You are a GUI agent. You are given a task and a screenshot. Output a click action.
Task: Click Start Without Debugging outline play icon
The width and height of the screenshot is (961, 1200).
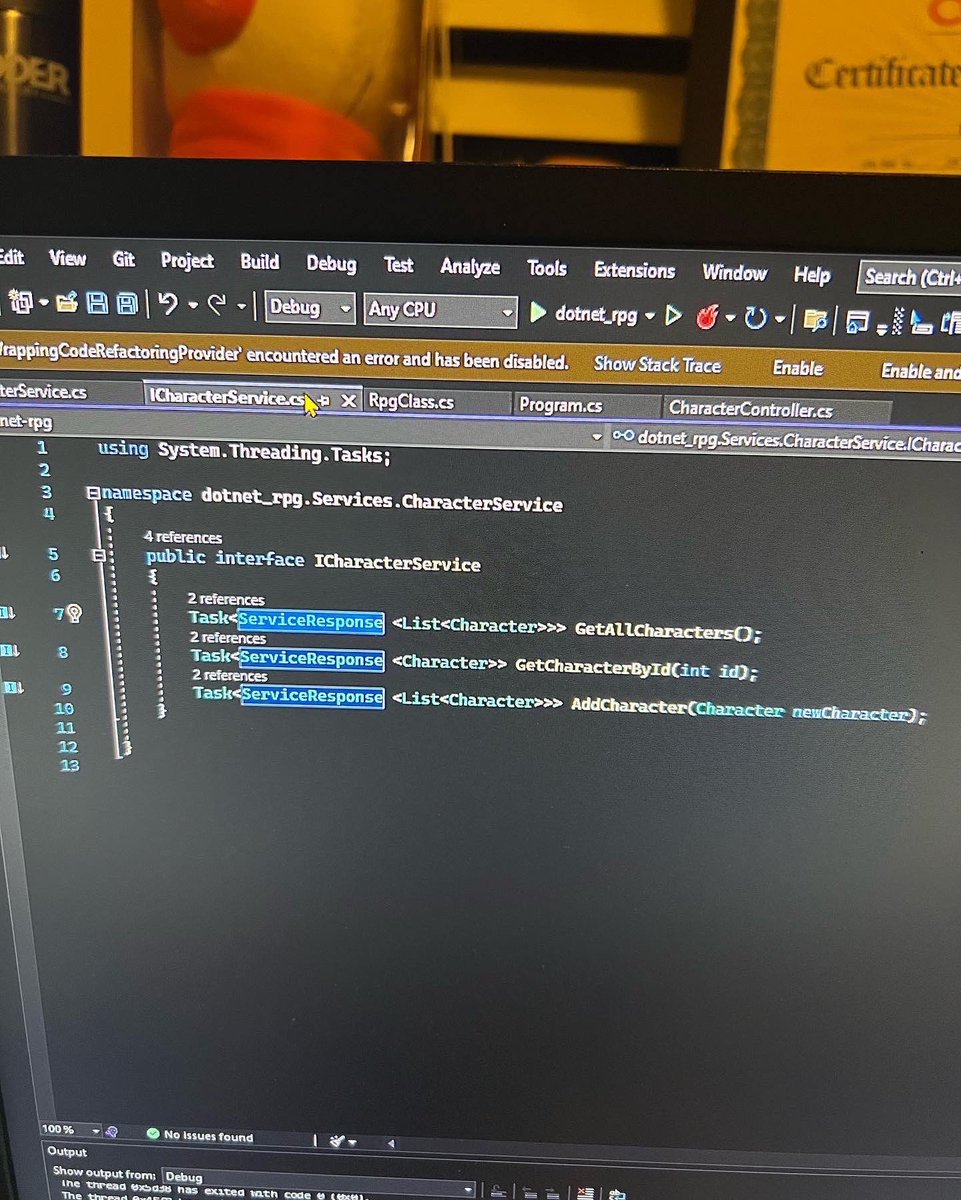click(x=674, y=316)
